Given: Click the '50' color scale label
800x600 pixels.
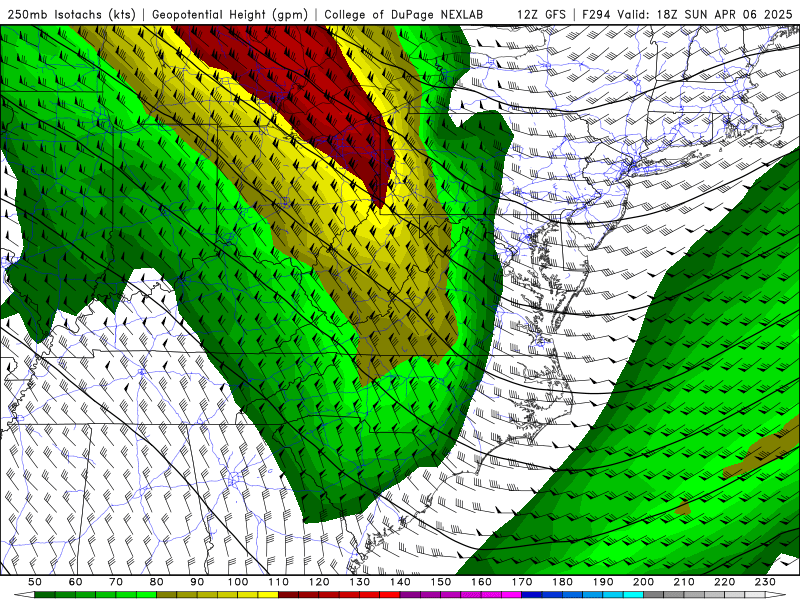Looking at the screenshot, I should 35,582.
